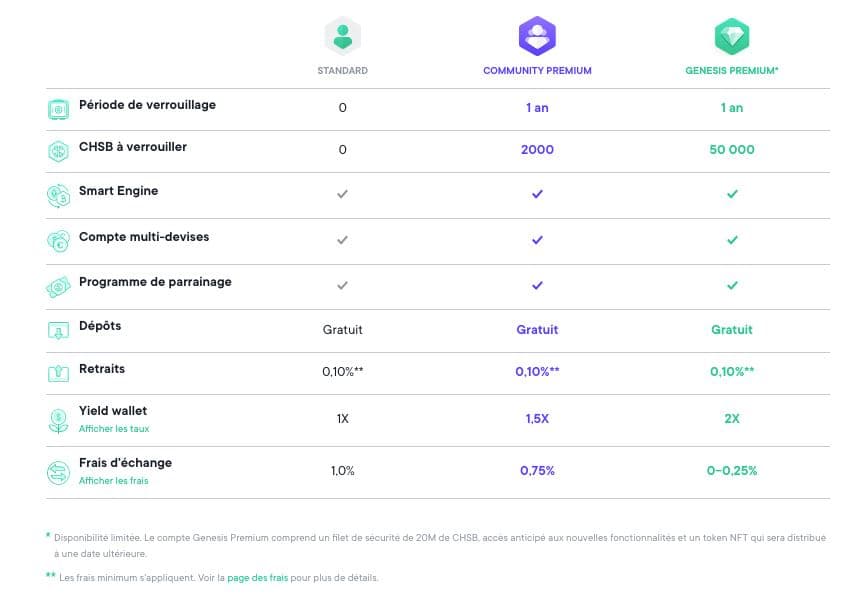Click the Dépôts row icon
The width and height of the screenshot is (868, 601).
[x=59, y=331]
